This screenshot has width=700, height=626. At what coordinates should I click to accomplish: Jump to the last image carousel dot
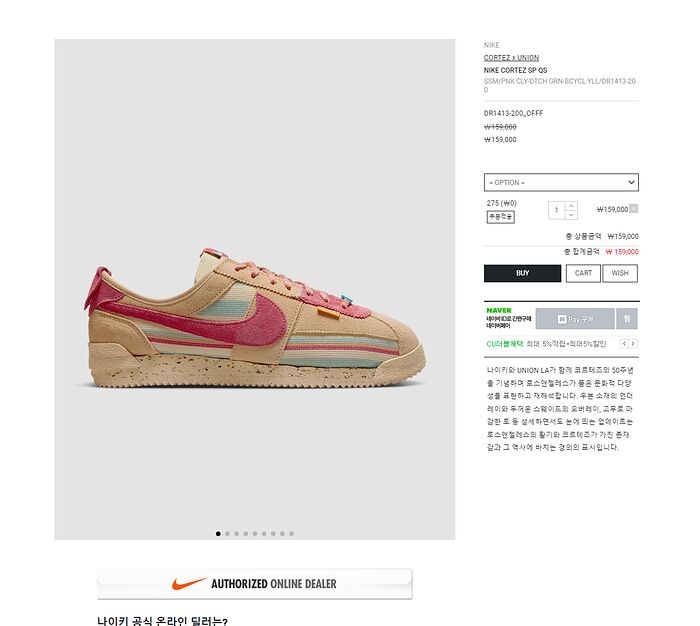point(292,534)
